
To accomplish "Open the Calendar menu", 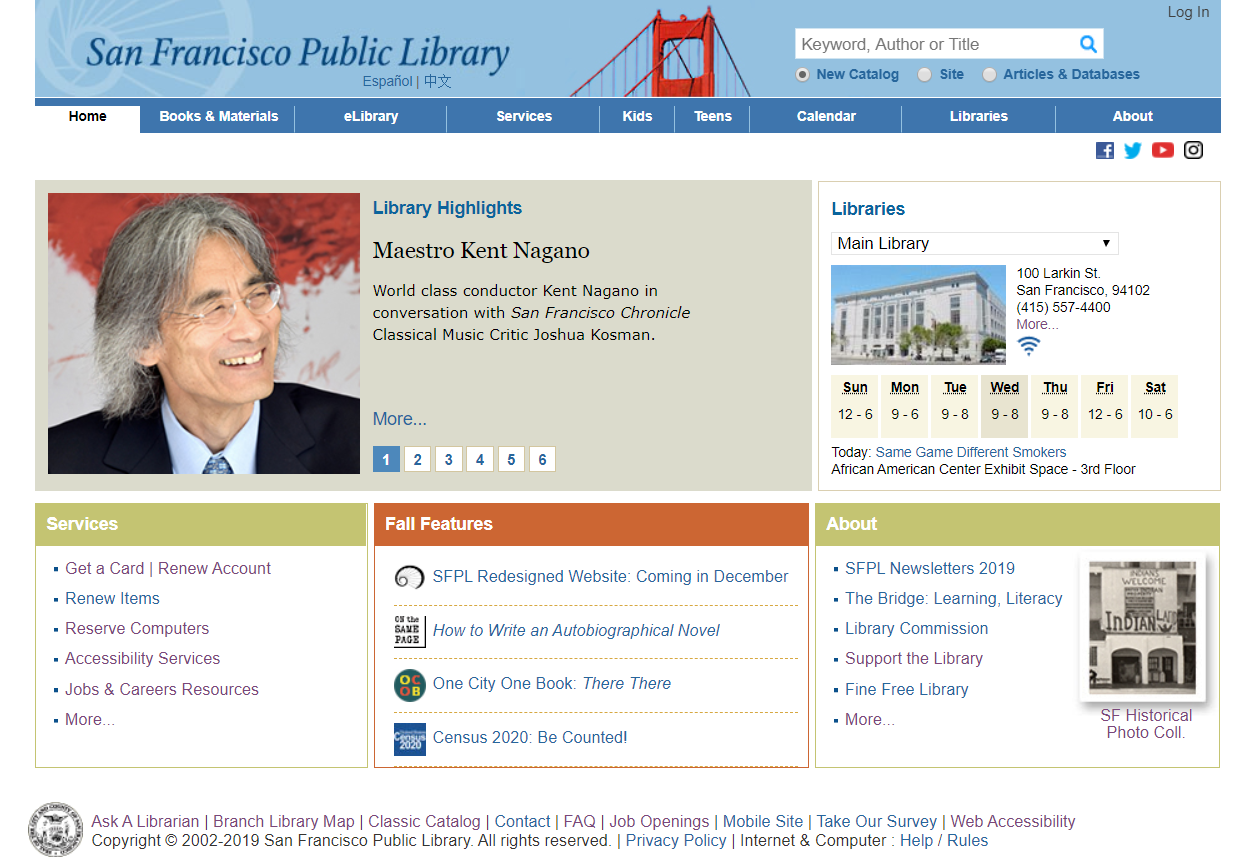I will coord(826,116).
